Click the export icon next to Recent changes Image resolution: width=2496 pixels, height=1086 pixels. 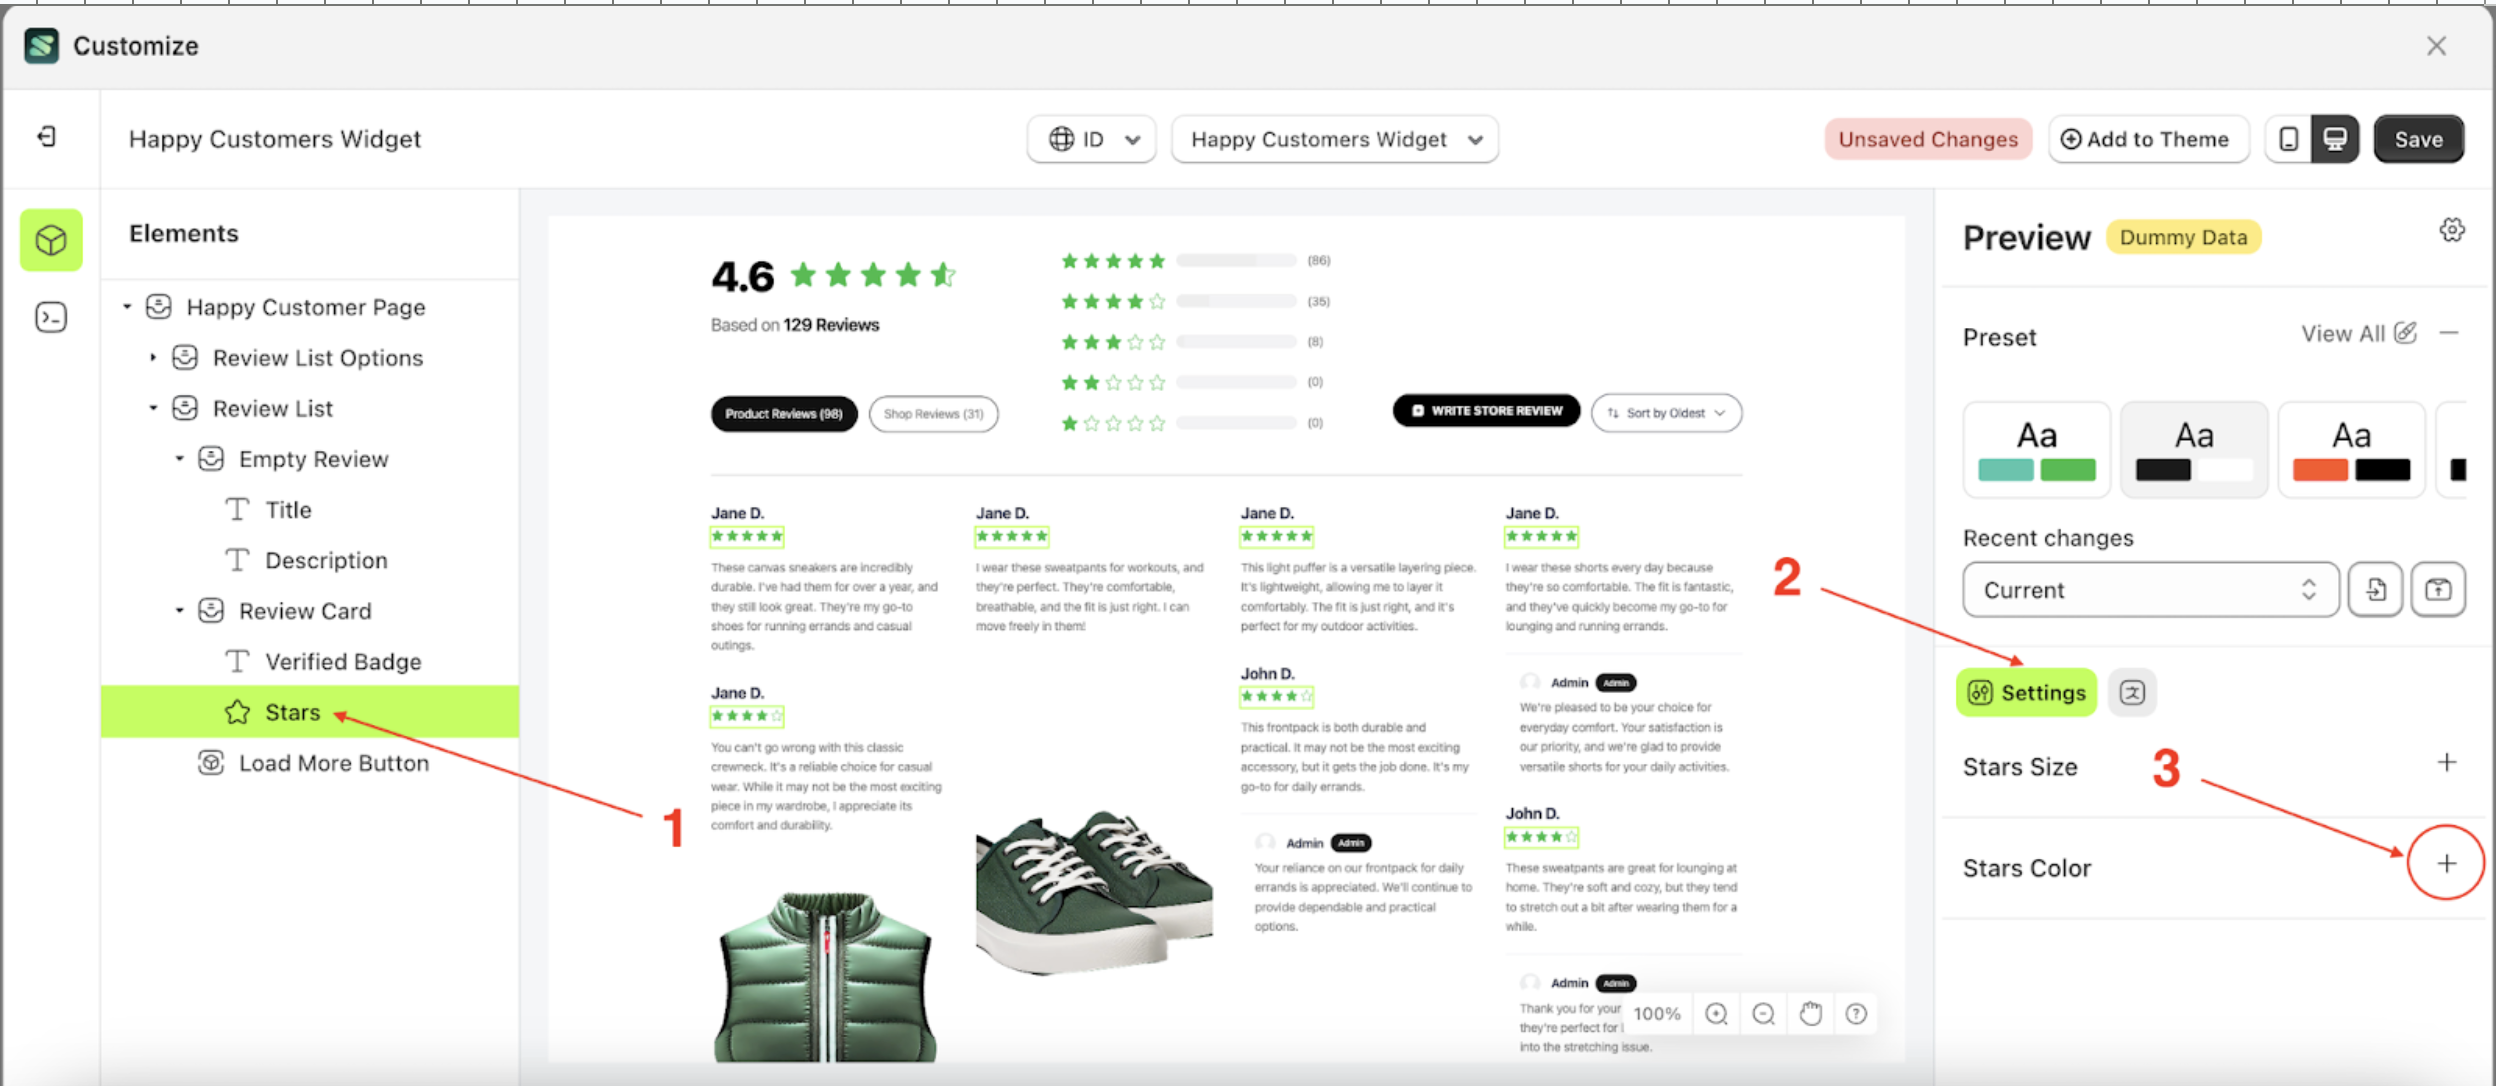coord(2439,589)
